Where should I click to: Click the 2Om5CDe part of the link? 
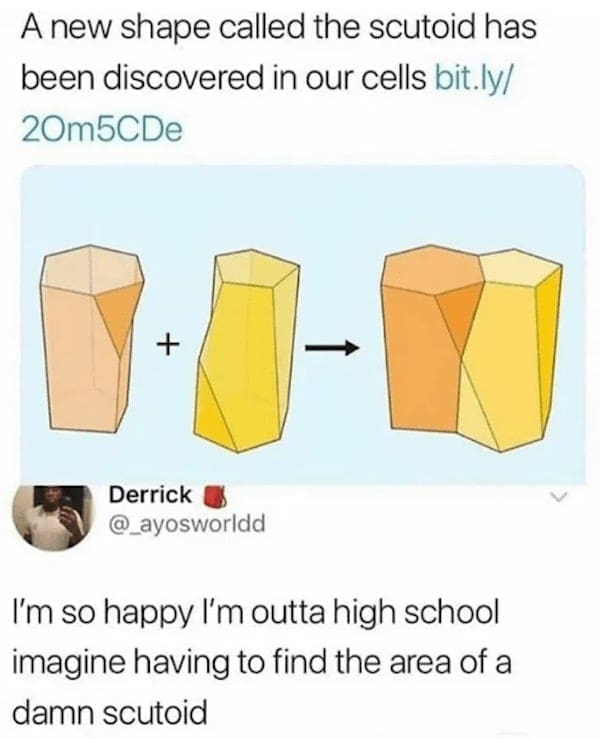point(101,130)
